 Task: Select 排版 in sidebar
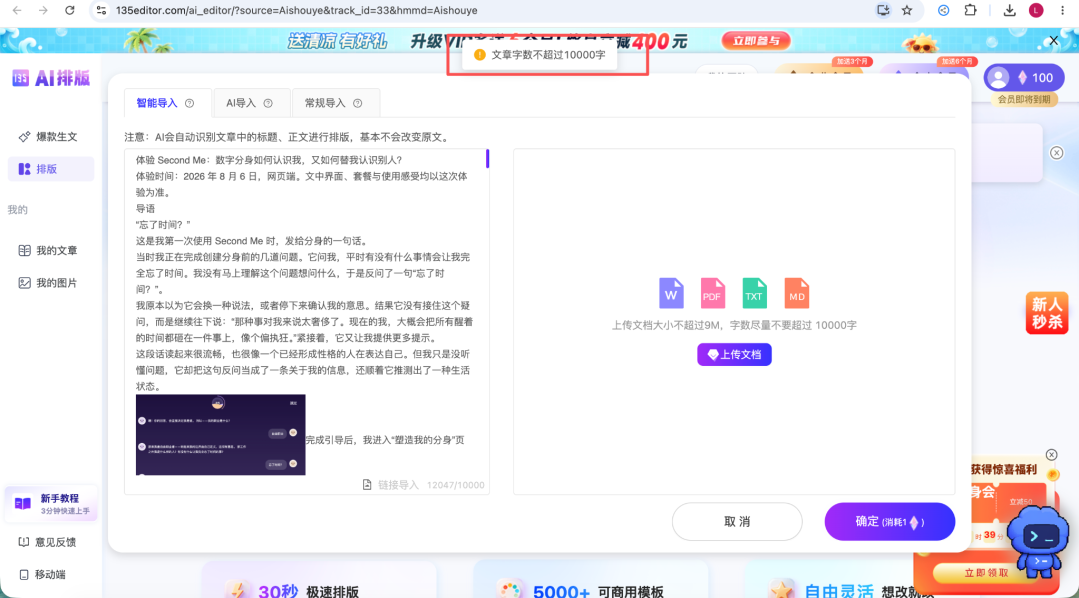tap(51, 169)
